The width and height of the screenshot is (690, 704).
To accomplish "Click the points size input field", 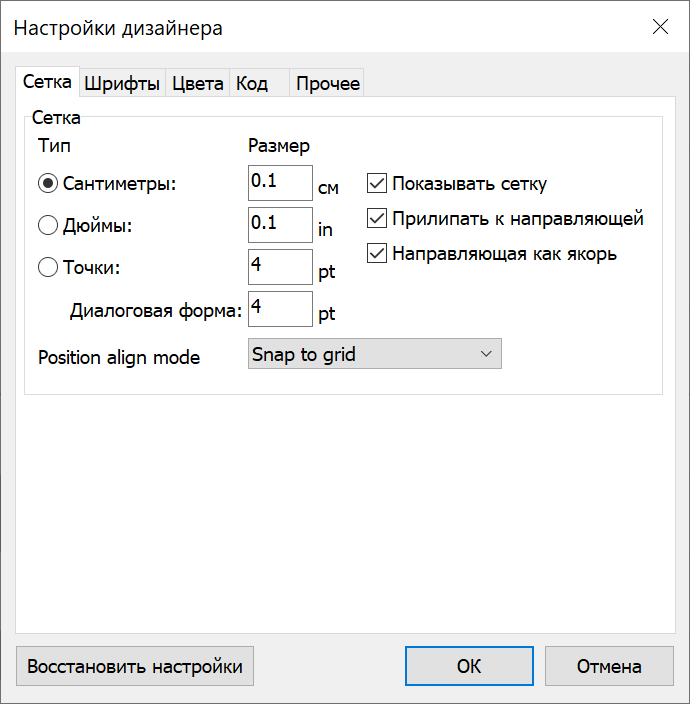I will point(280,267).
